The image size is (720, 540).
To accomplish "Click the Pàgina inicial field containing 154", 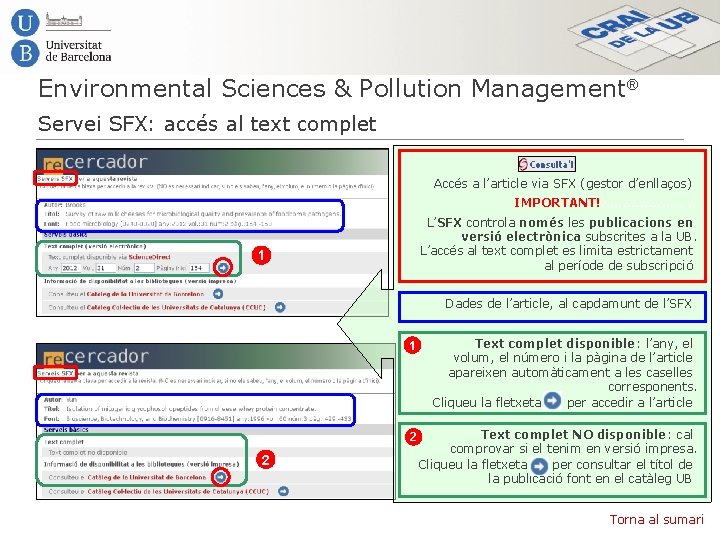I will (x=199, y=268).
